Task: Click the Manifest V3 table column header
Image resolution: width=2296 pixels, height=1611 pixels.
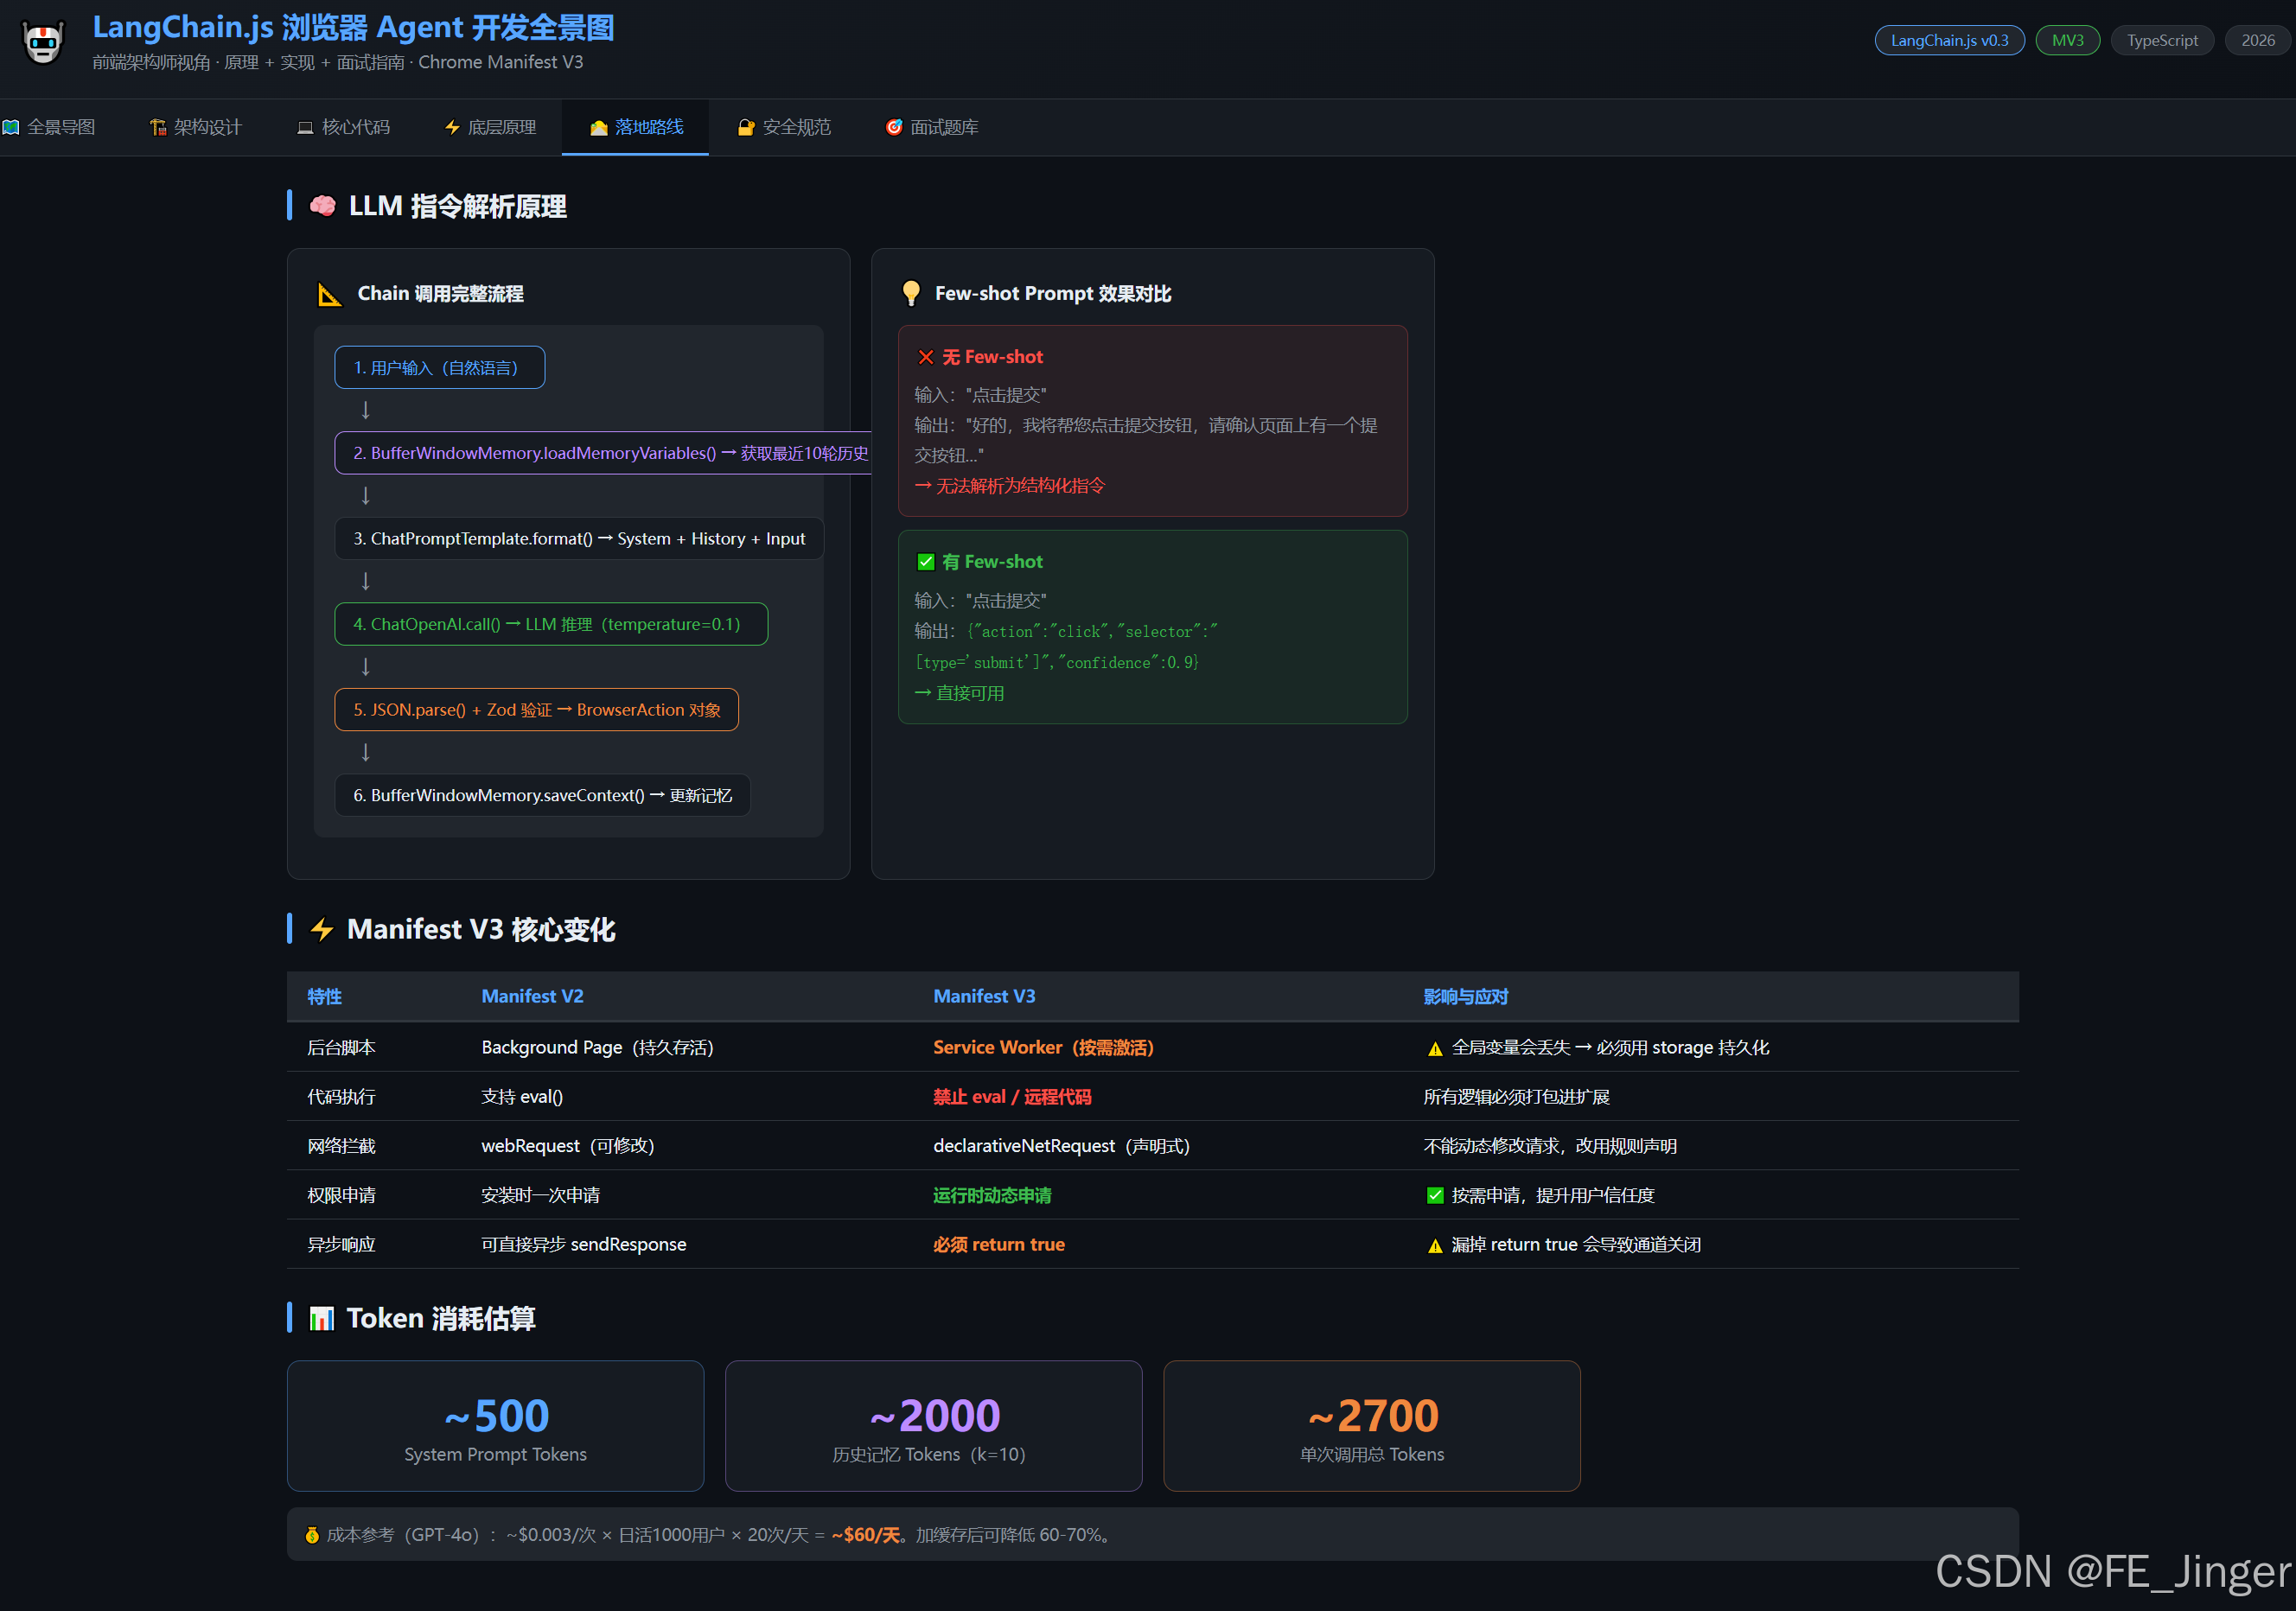Action: pos(984,996)
